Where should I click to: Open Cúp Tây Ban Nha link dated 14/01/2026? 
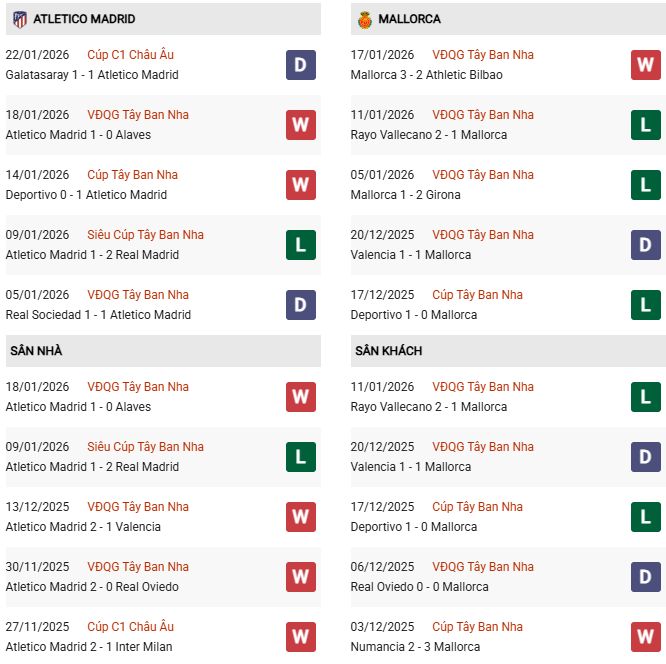tap(132, 175)
